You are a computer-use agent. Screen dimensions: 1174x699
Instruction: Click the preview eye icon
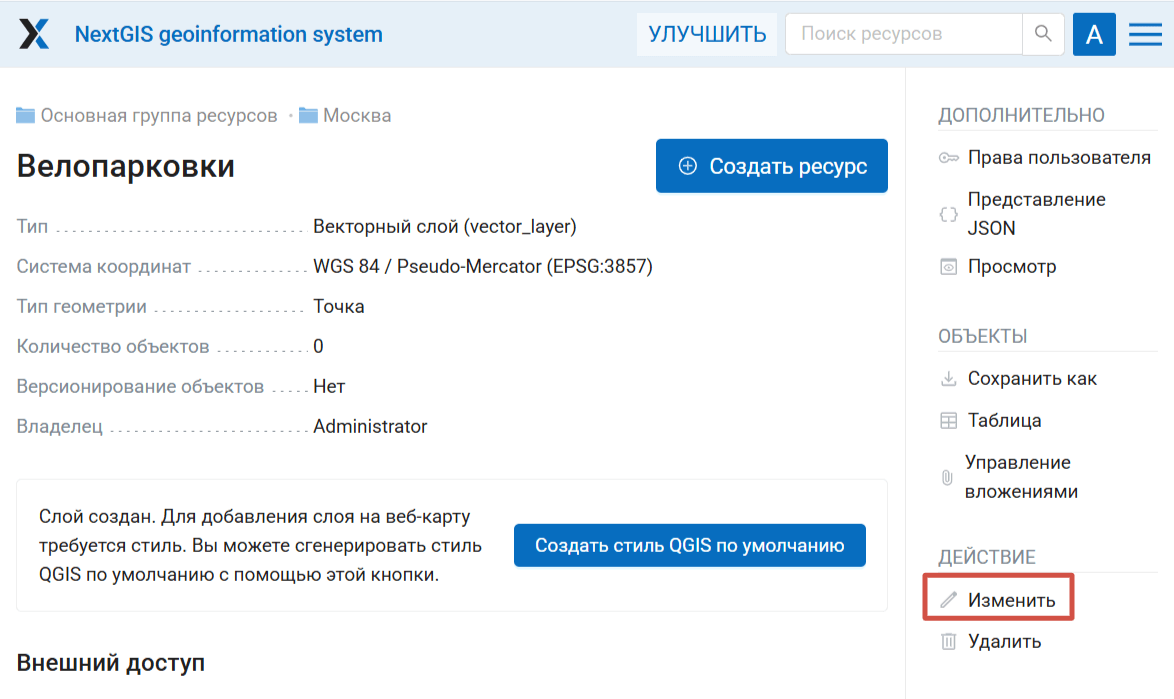pyautogui.click(x=949, y=267)
